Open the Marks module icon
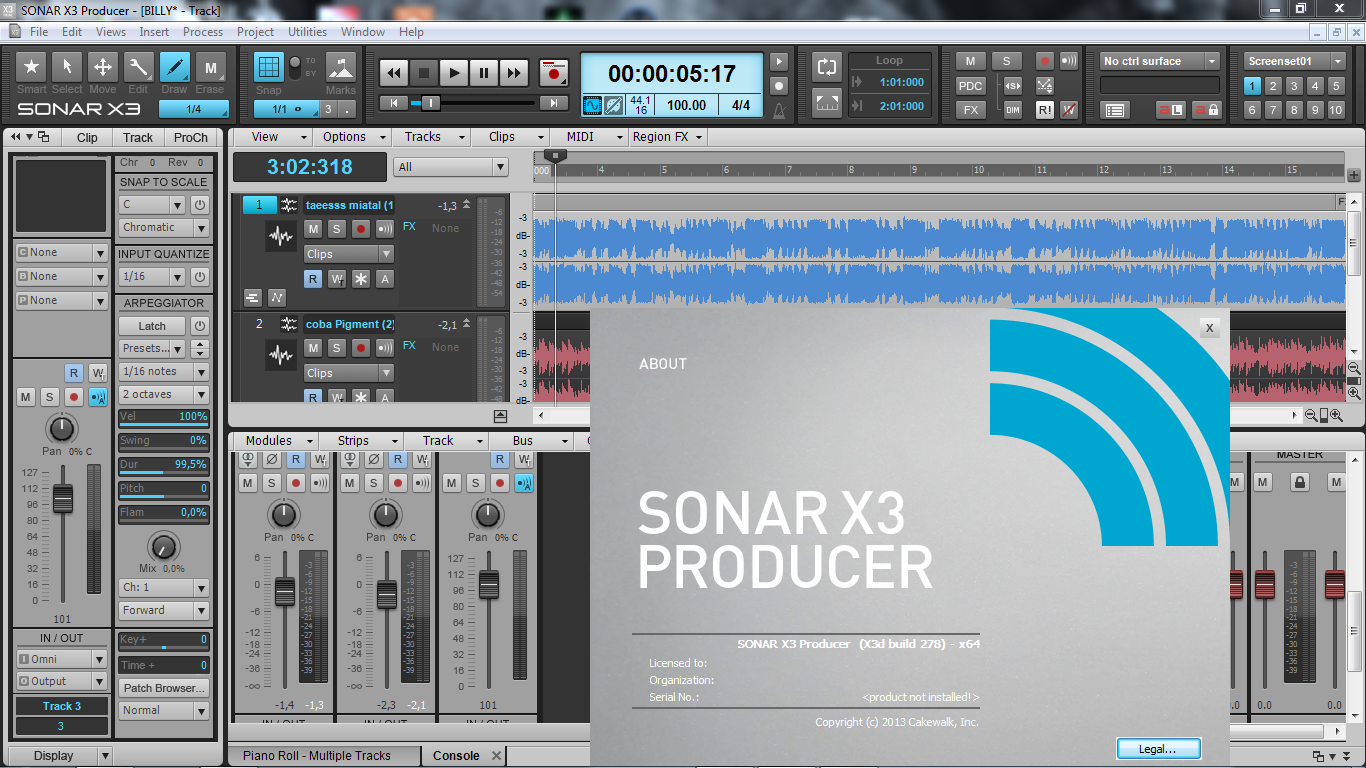Viewport: 1366px width, 768px height. (x=341, y=68)
